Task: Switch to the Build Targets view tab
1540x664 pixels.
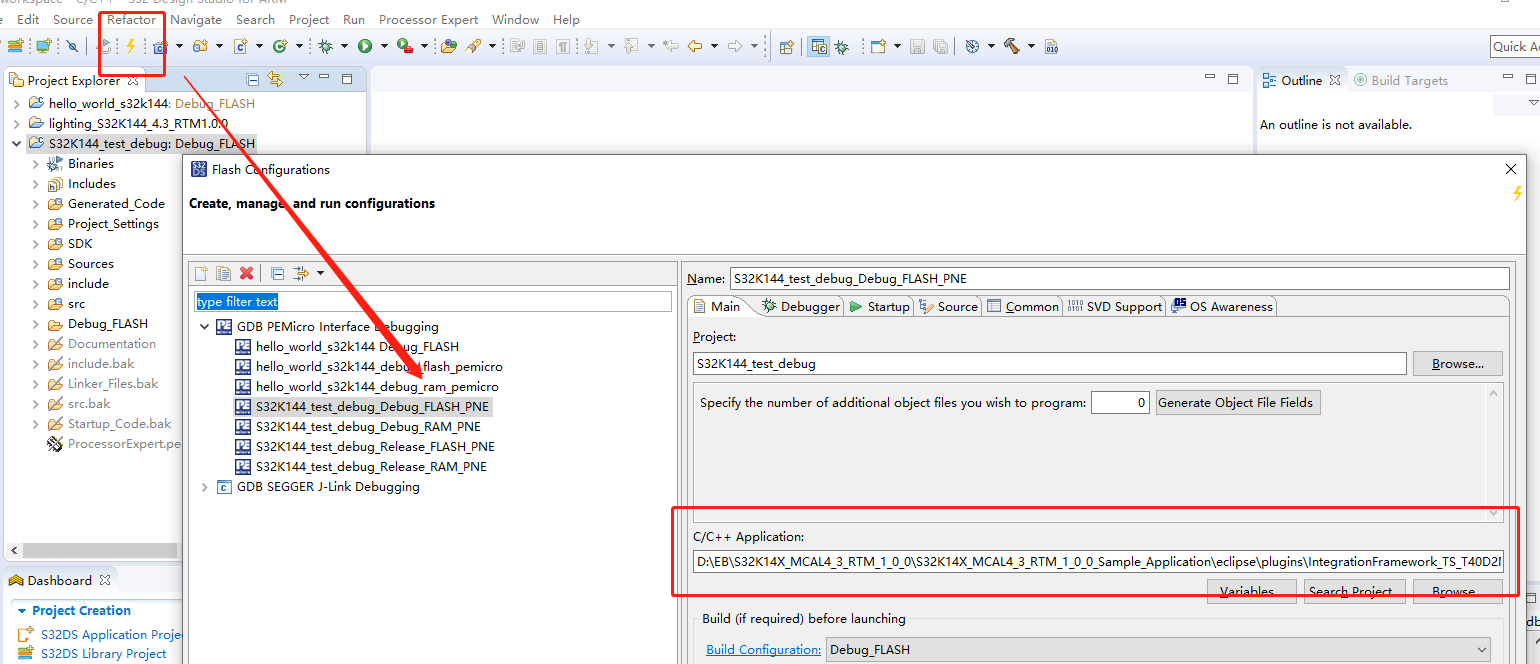Action: pyautogui.click(x=1401, y=80)
